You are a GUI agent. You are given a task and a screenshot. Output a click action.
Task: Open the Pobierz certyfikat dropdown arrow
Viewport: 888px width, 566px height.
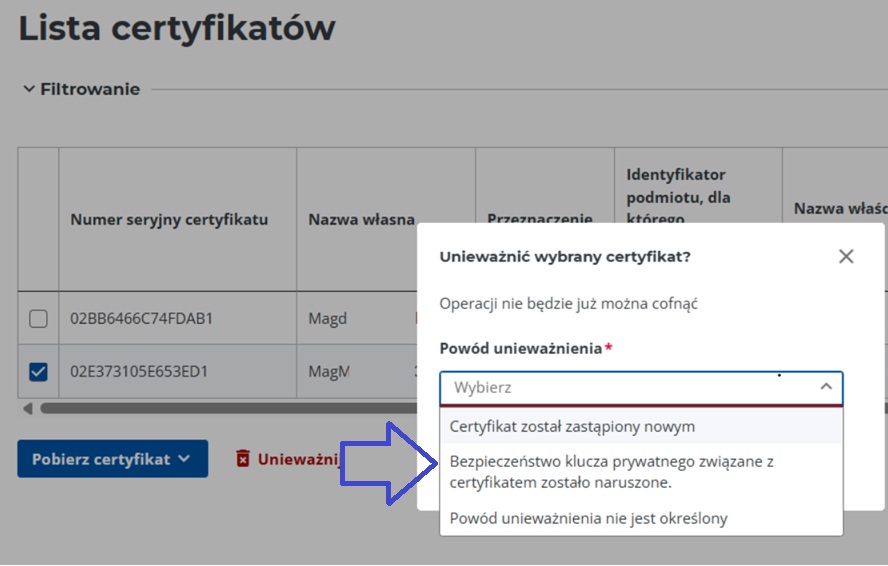coord(184,459)
